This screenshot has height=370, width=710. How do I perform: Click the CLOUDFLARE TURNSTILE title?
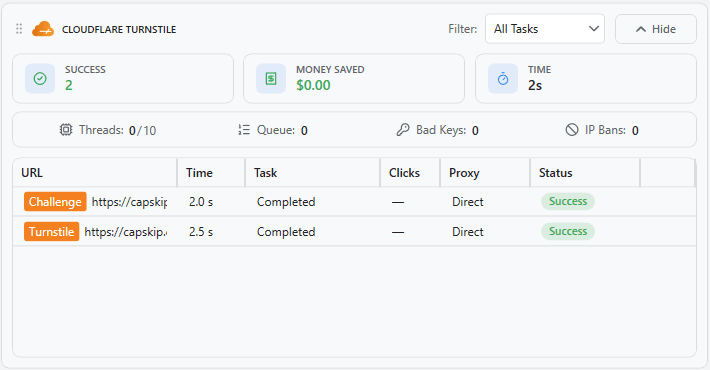click(x=119, y=29)
